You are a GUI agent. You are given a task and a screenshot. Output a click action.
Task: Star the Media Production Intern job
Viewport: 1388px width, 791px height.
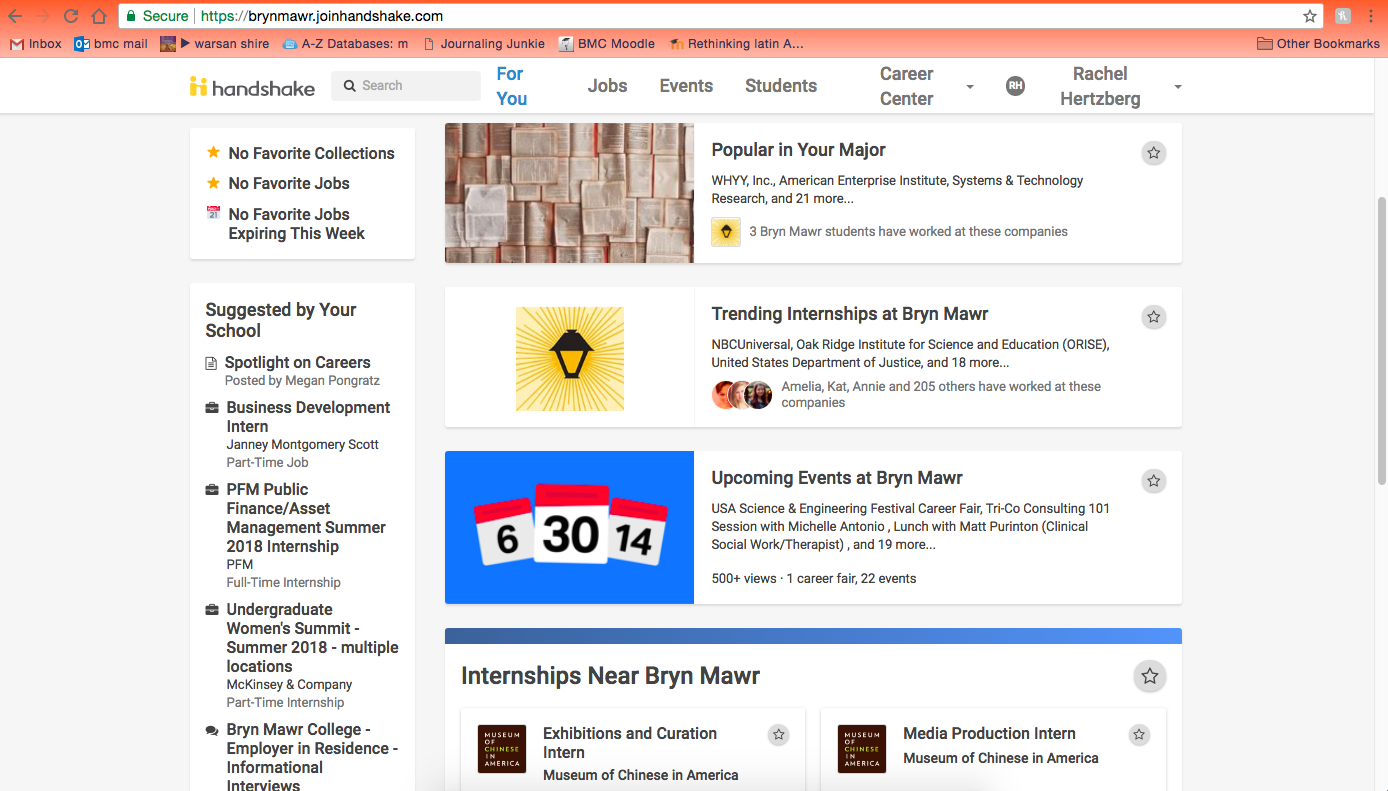point(1139,735)
